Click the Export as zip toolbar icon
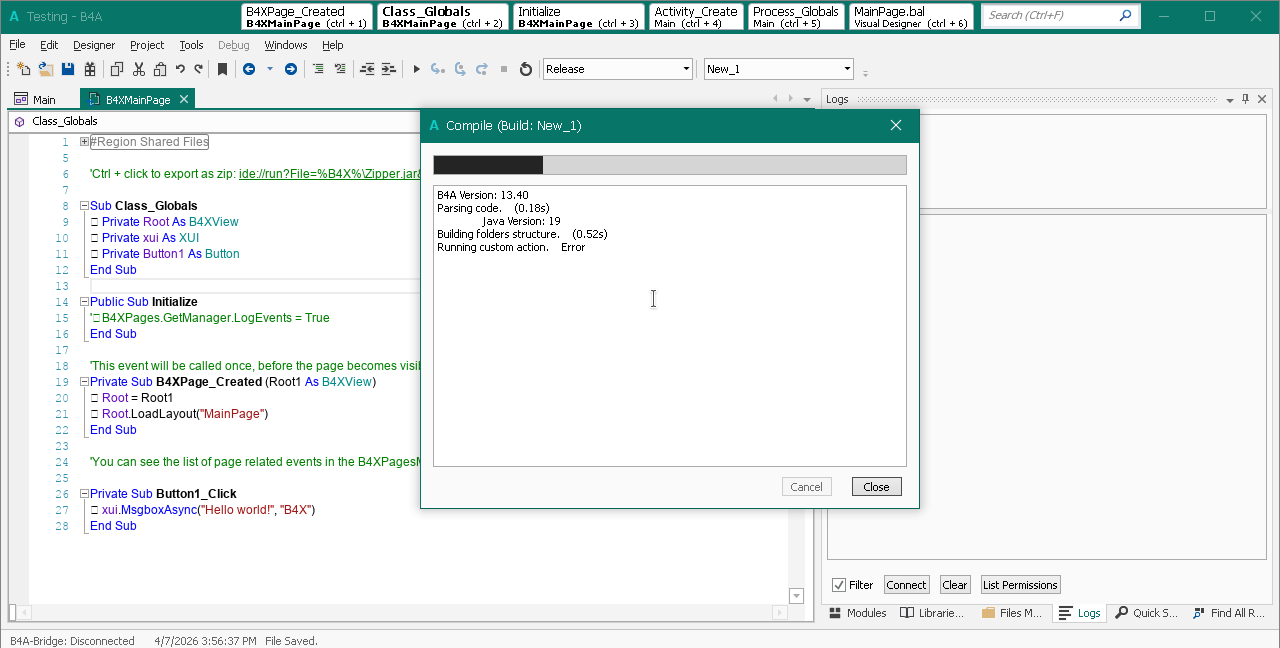The width and height of the screenshot is (1280, 648). click(90, 69)
